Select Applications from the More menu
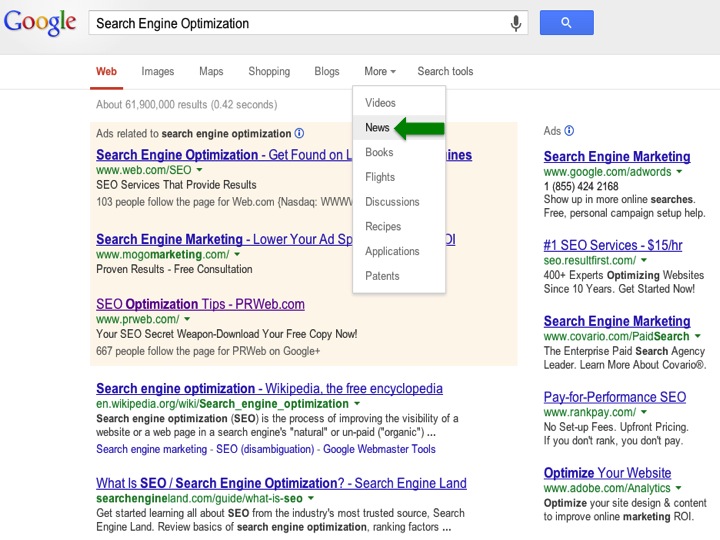This screenshot has width=720, height=540. pyautogui.click(x=399, y=252)
